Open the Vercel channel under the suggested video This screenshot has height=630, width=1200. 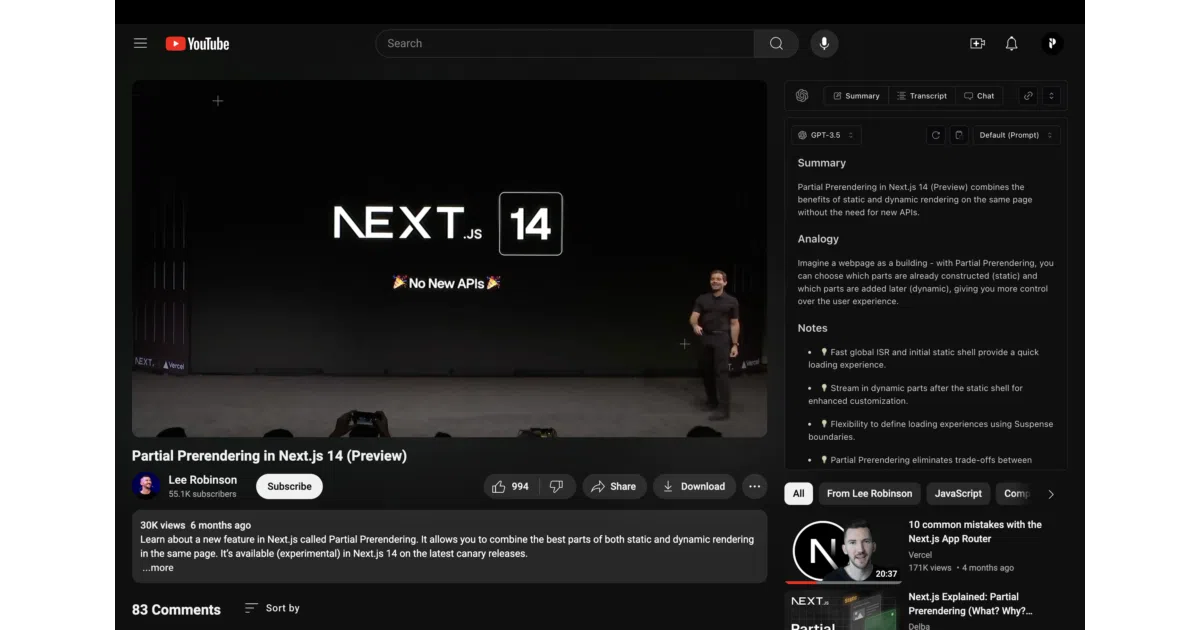click(920, 554)
